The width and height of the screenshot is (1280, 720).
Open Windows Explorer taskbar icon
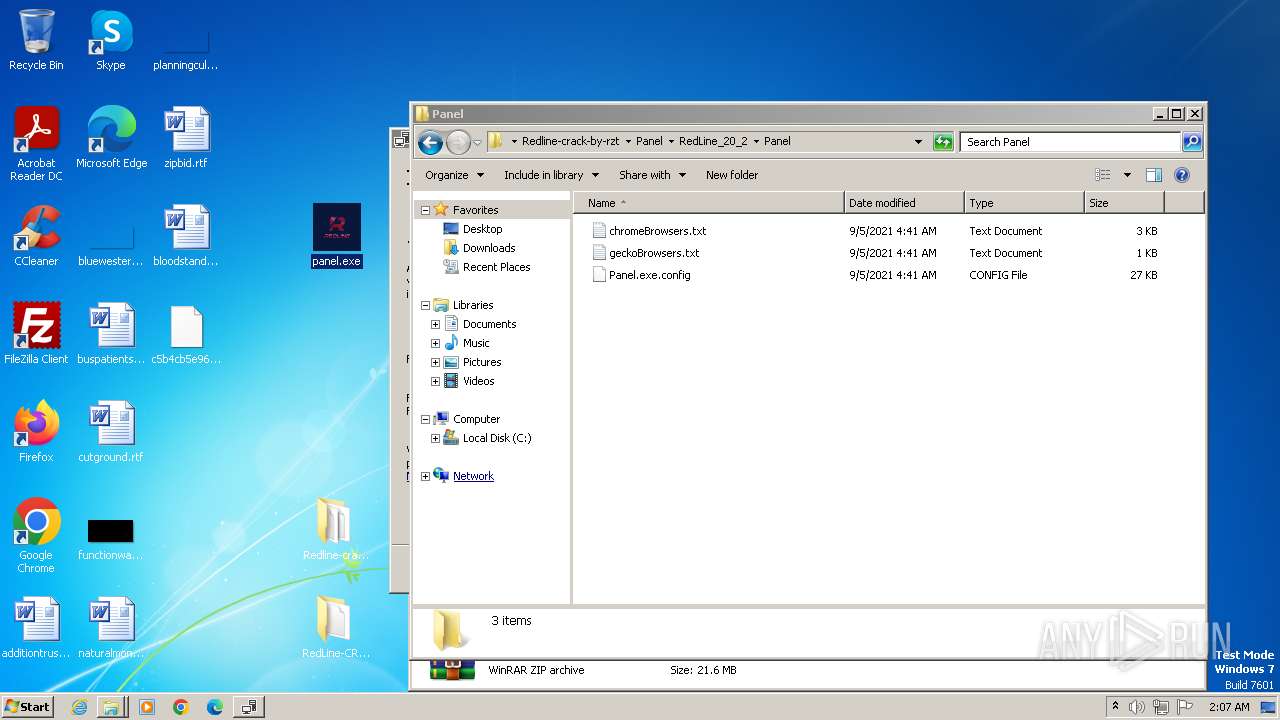[111, 707]
